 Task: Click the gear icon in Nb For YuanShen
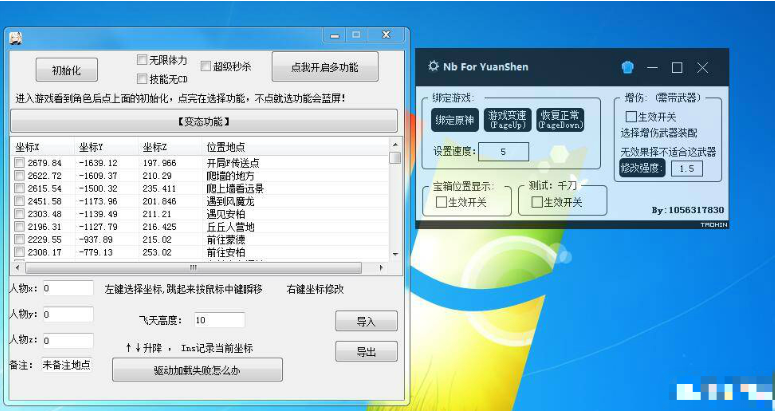(x=433, y=66)
